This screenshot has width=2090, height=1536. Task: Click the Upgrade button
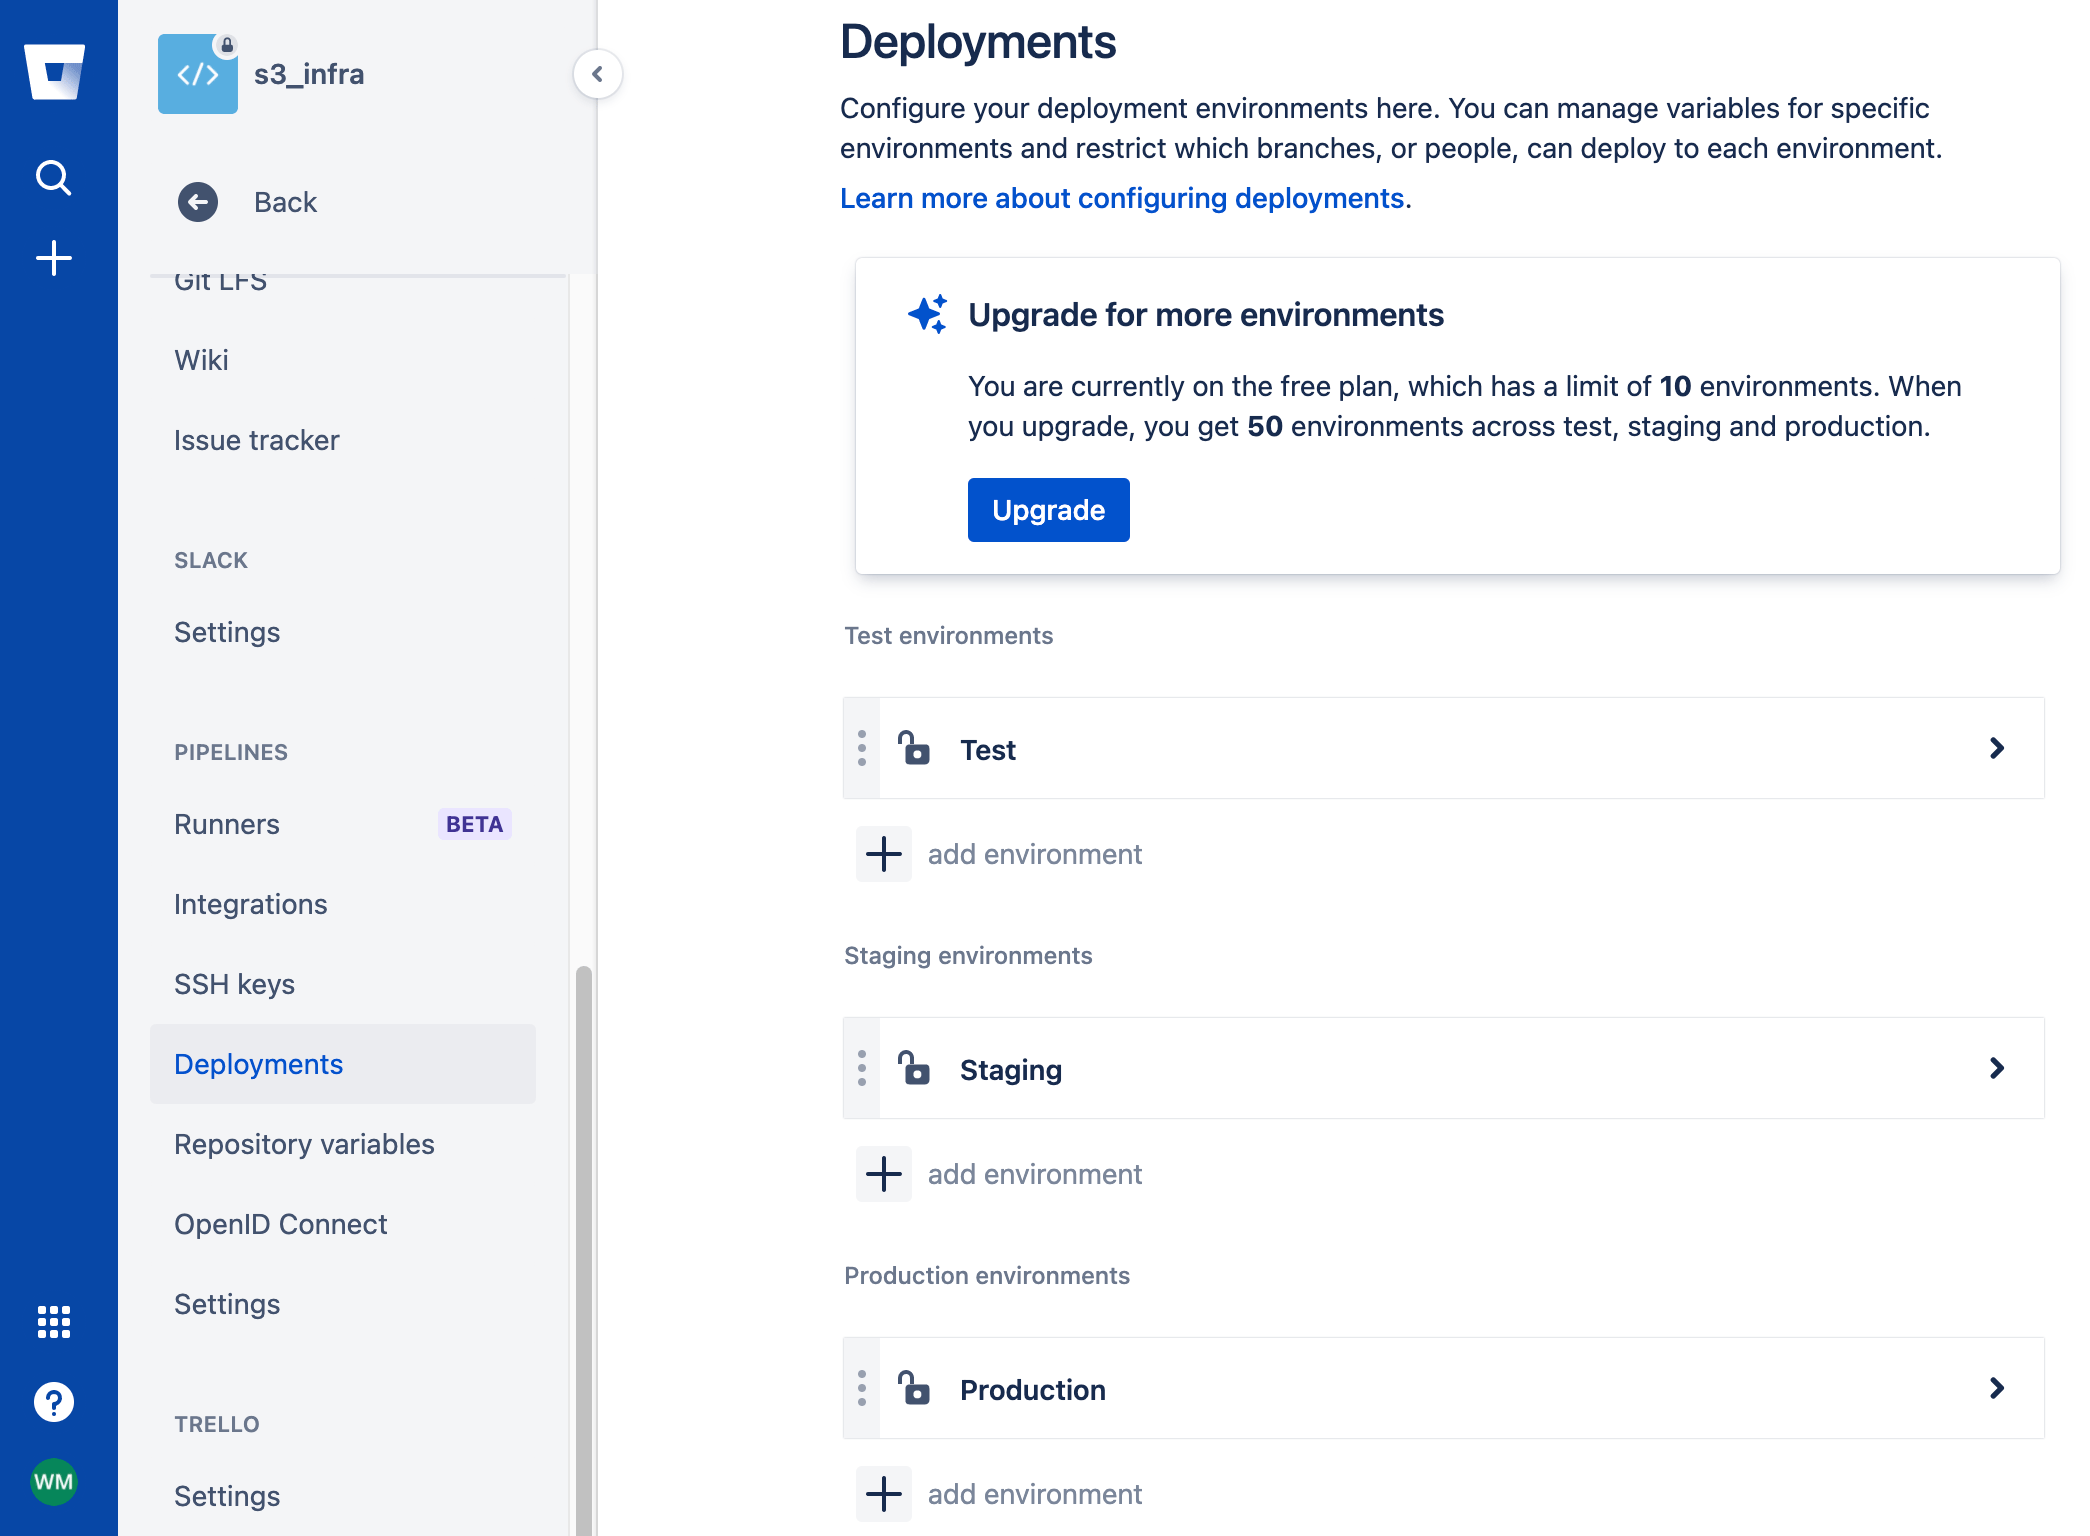[x=1050, y=509]
